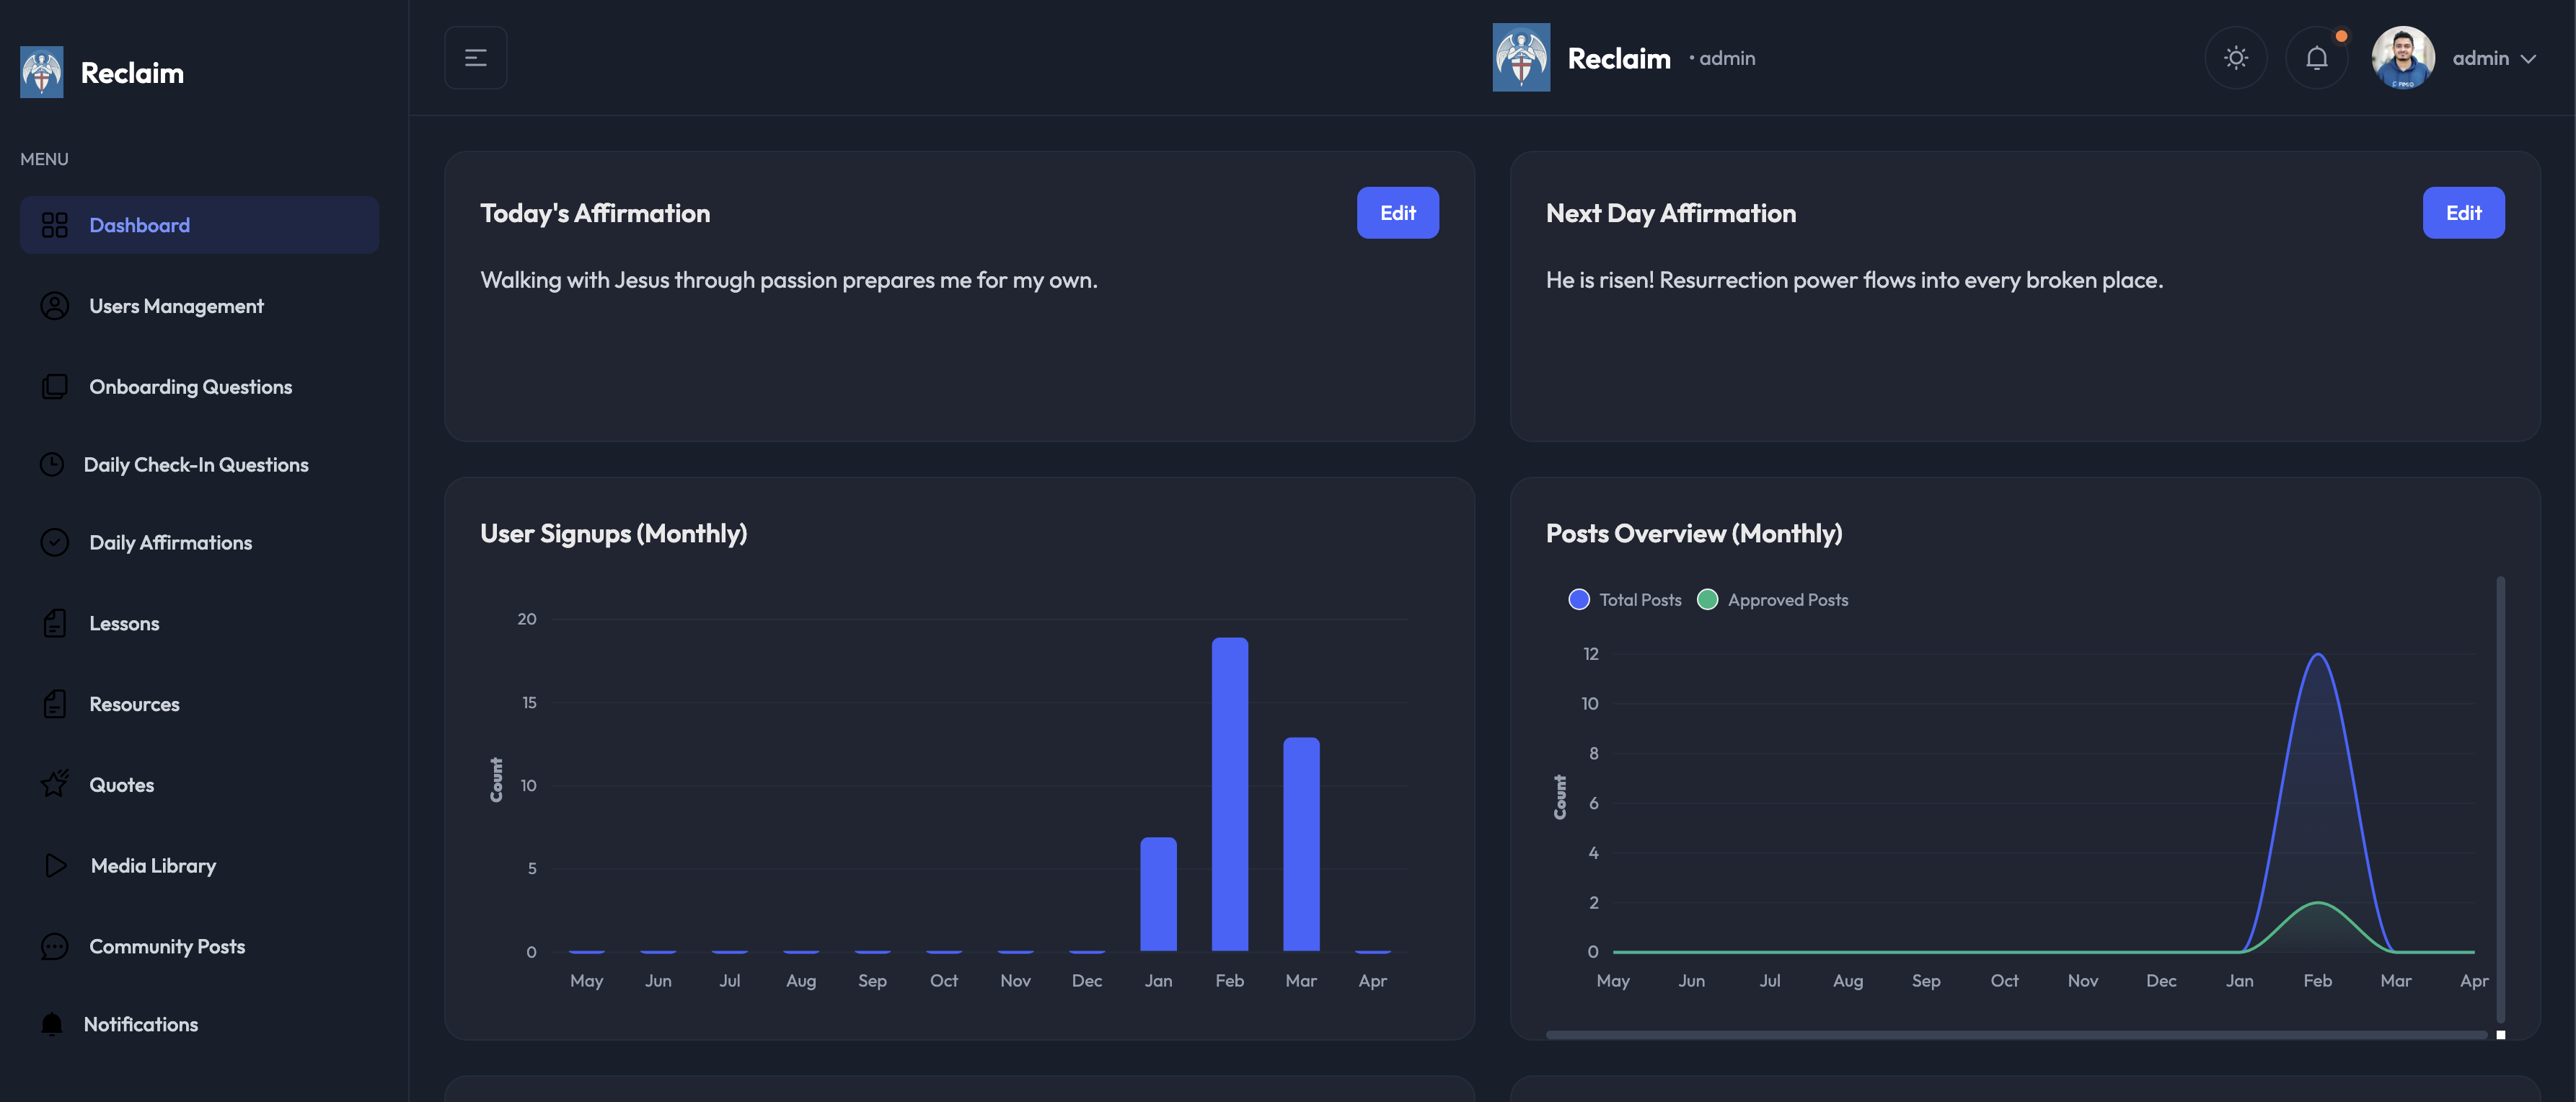This screenshot has width=2576, height=1102.
Task: Click the Onboarding Questions stacked-squares icon
Action: [54, 387]
